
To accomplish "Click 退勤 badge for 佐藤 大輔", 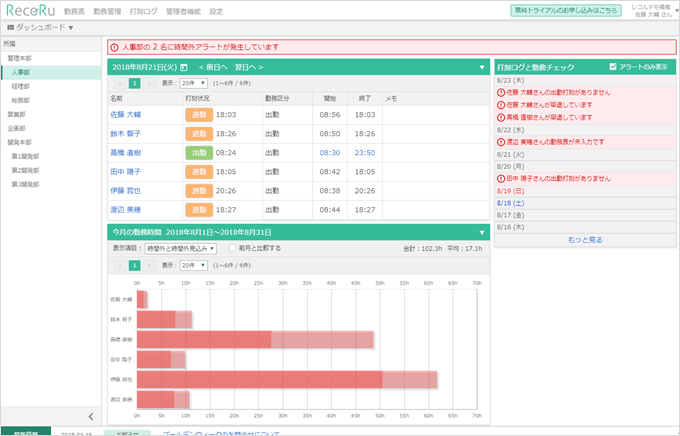I will [199, 115].
